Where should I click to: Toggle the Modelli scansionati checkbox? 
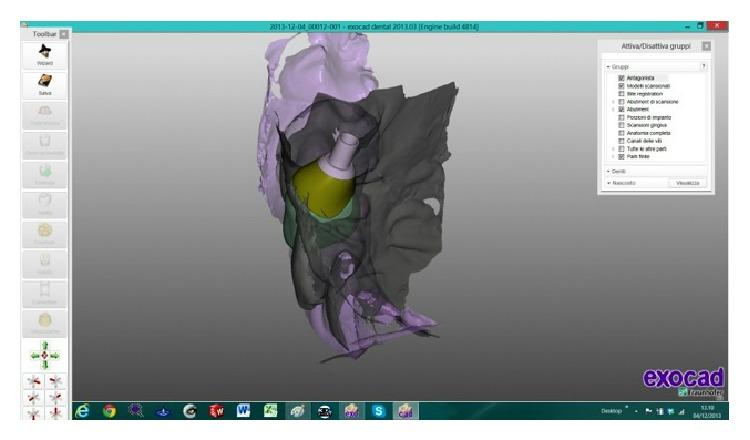(621, 86)
